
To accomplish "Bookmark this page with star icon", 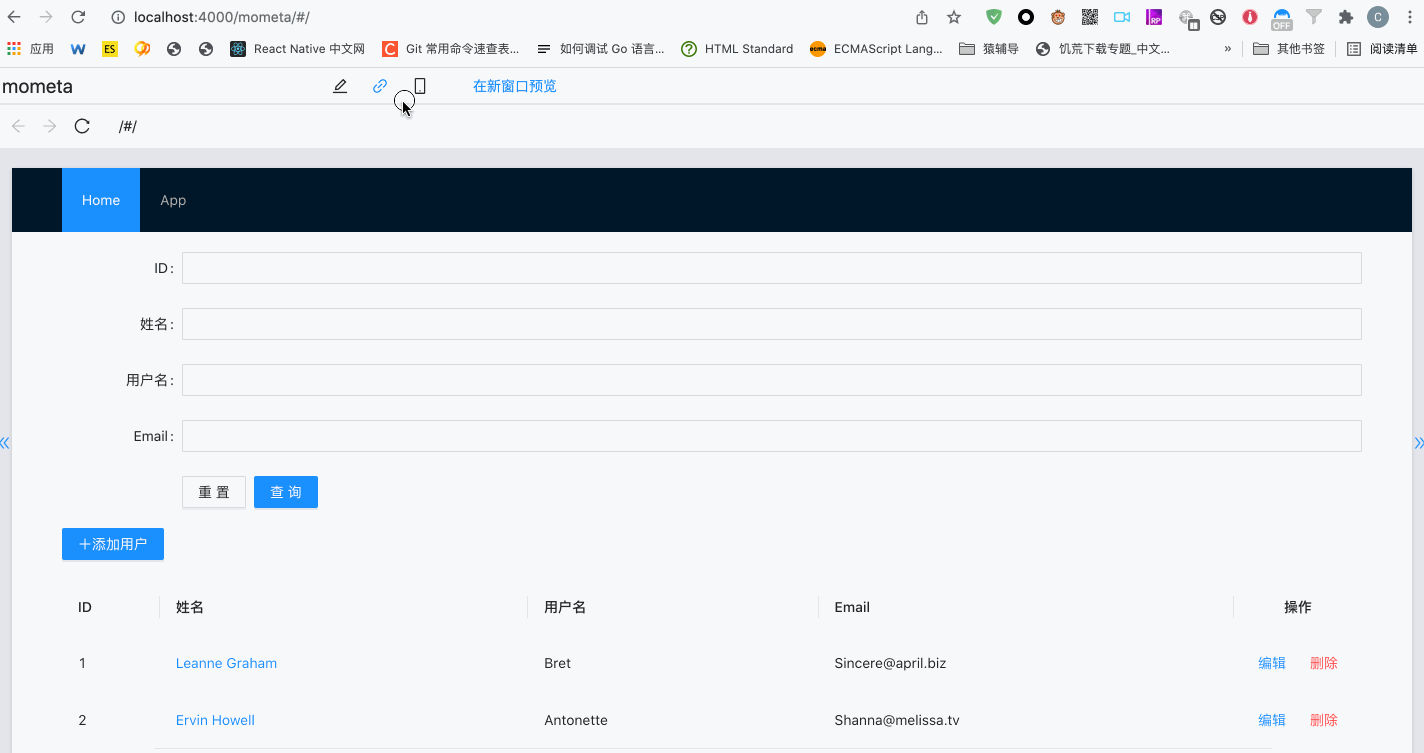I will click(954, 17).
